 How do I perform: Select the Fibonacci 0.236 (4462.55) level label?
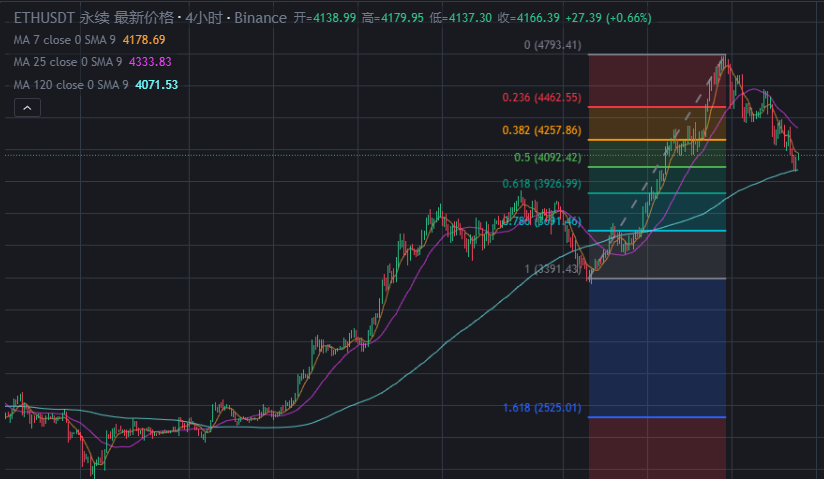(x=542, y=97)
